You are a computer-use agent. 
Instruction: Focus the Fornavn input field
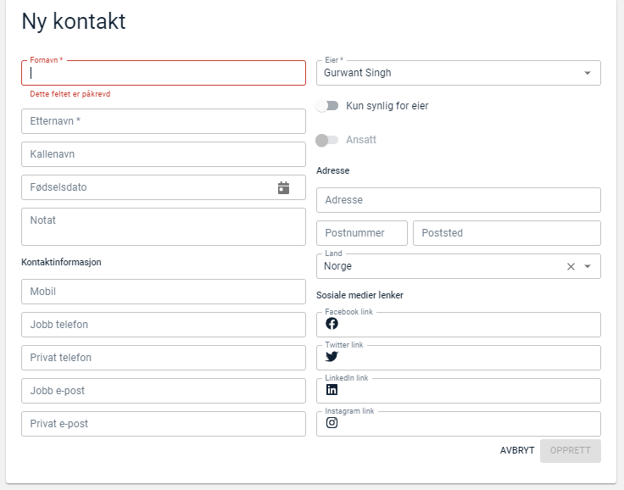point(163,73)
